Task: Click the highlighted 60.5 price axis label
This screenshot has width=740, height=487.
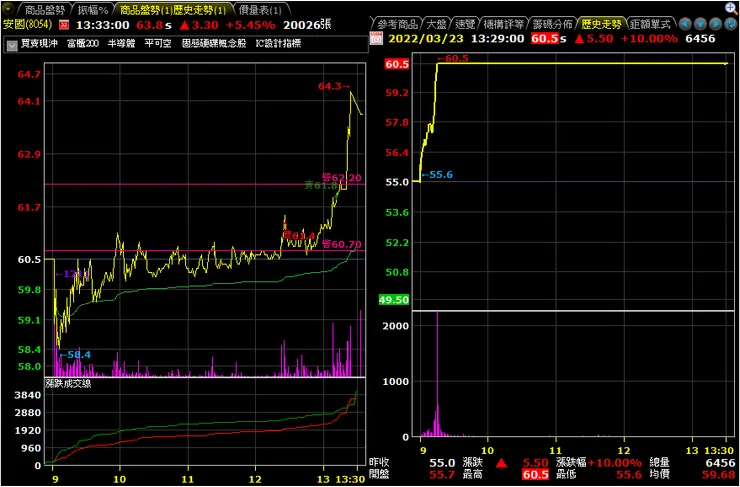Action: coord(397,65)
